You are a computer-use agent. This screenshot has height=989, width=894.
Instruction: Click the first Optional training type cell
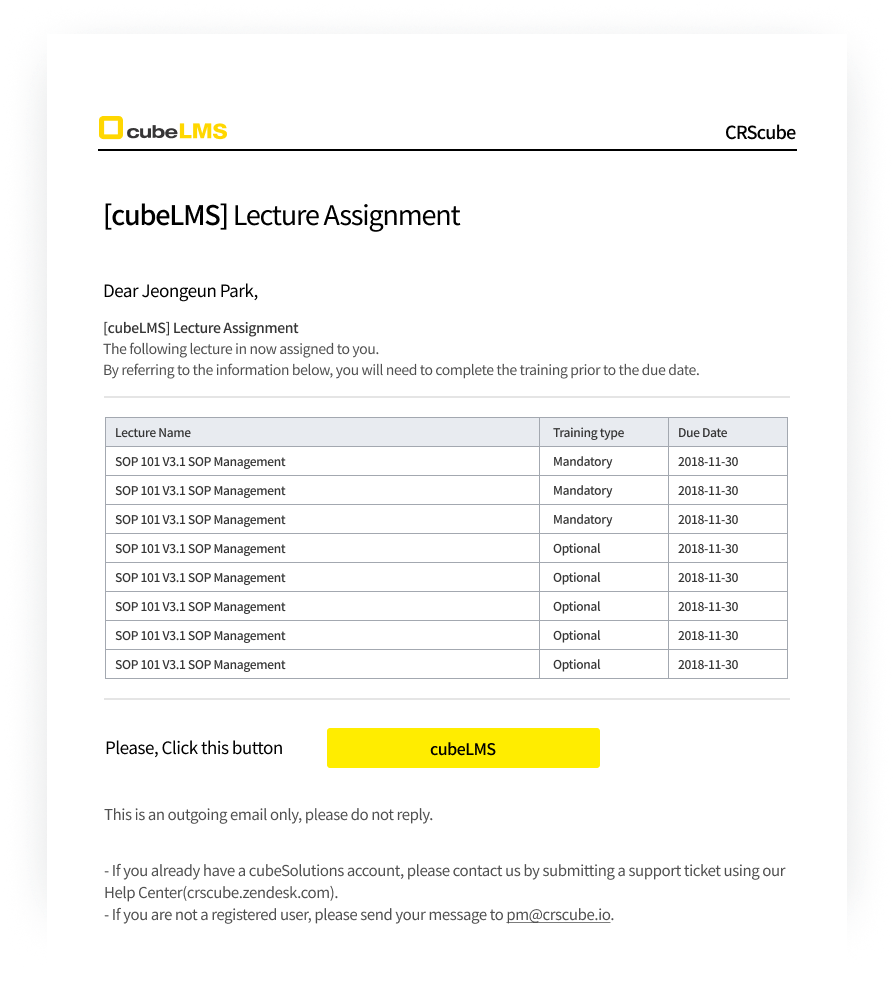point(577,549)
